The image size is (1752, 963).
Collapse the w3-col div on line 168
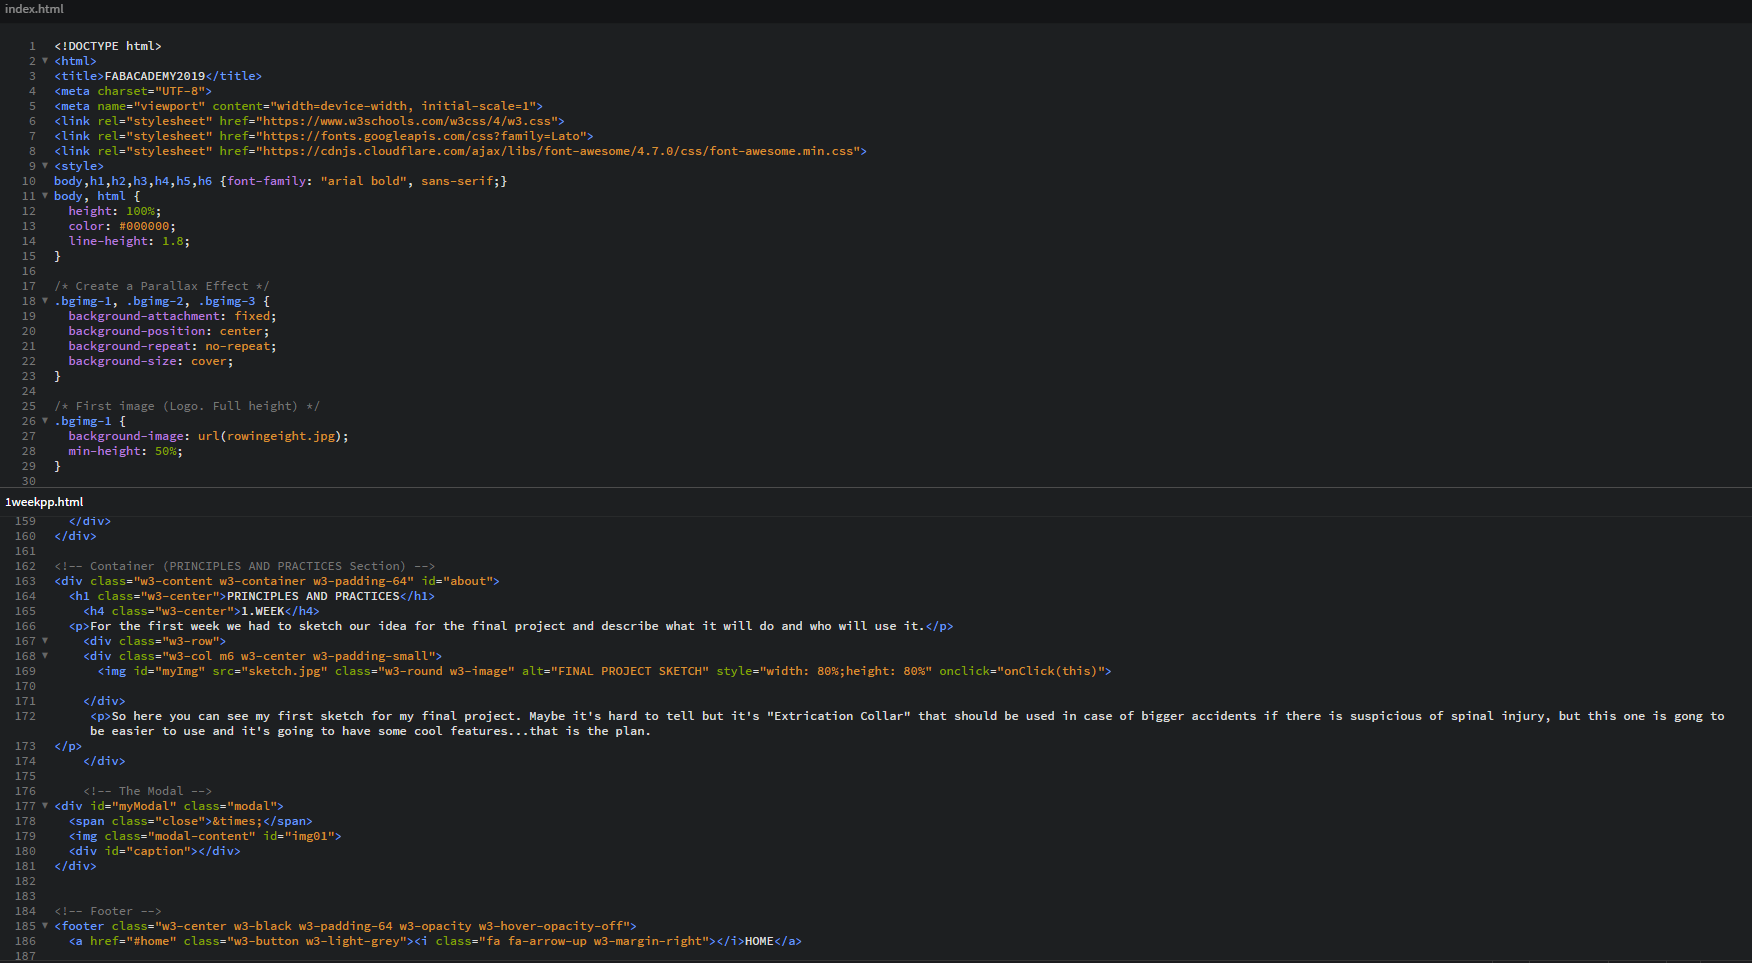click(x=44, y=655)
